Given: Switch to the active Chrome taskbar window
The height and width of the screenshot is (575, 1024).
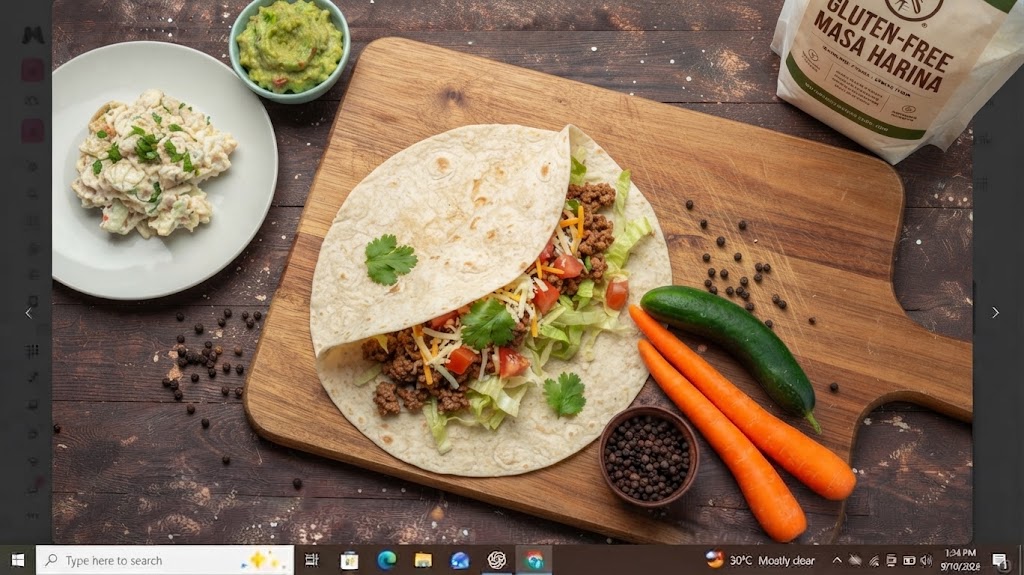Looking at the screenshot, I should [534, 560].
